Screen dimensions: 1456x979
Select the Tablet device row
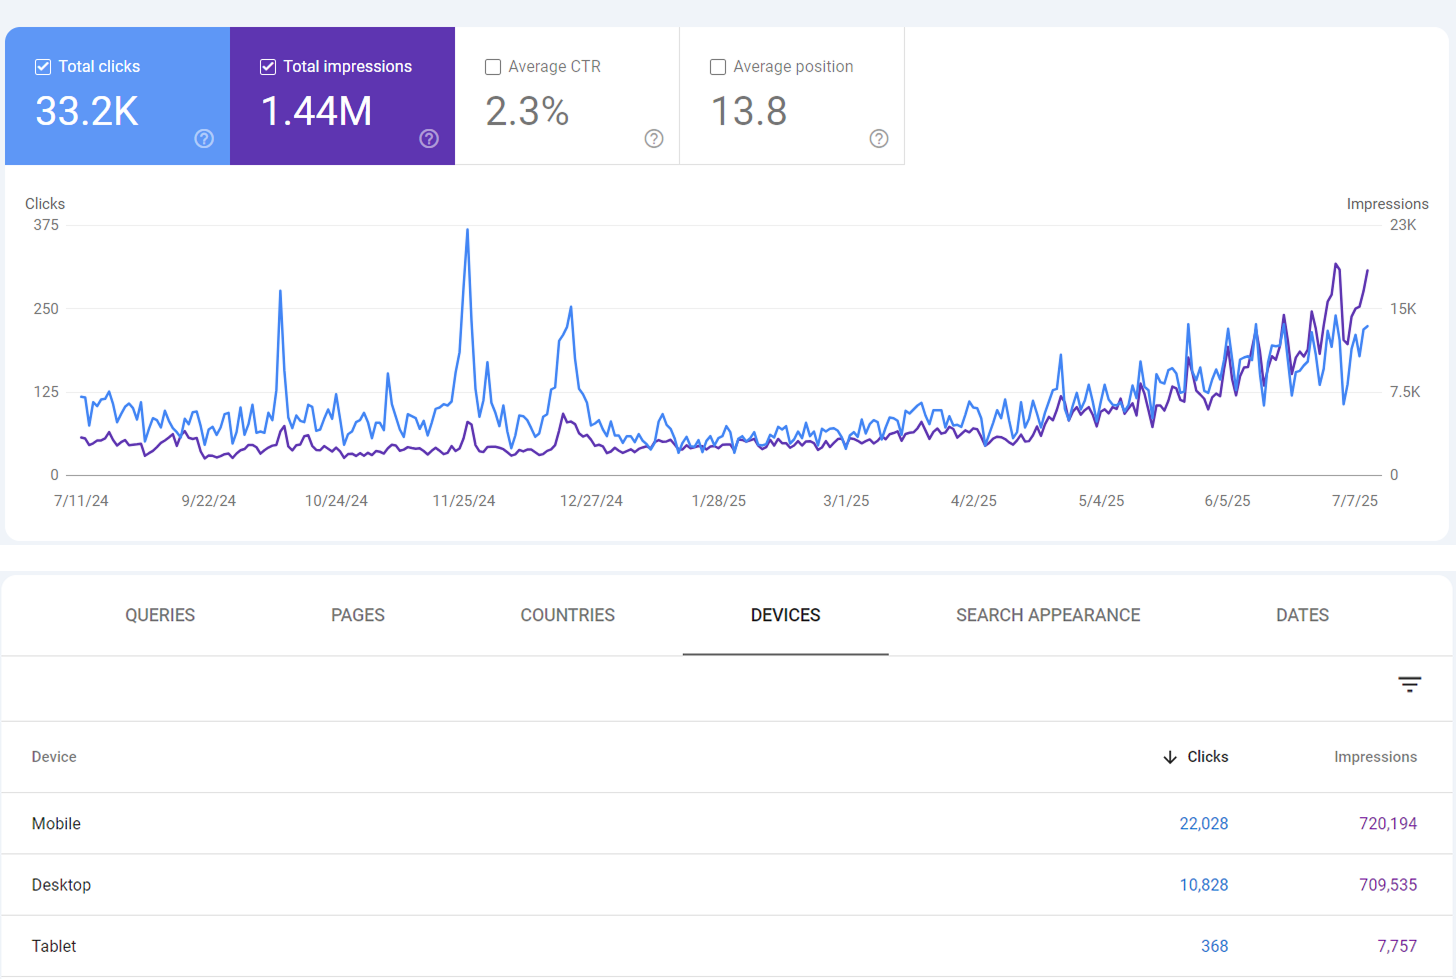coord(54,946)
